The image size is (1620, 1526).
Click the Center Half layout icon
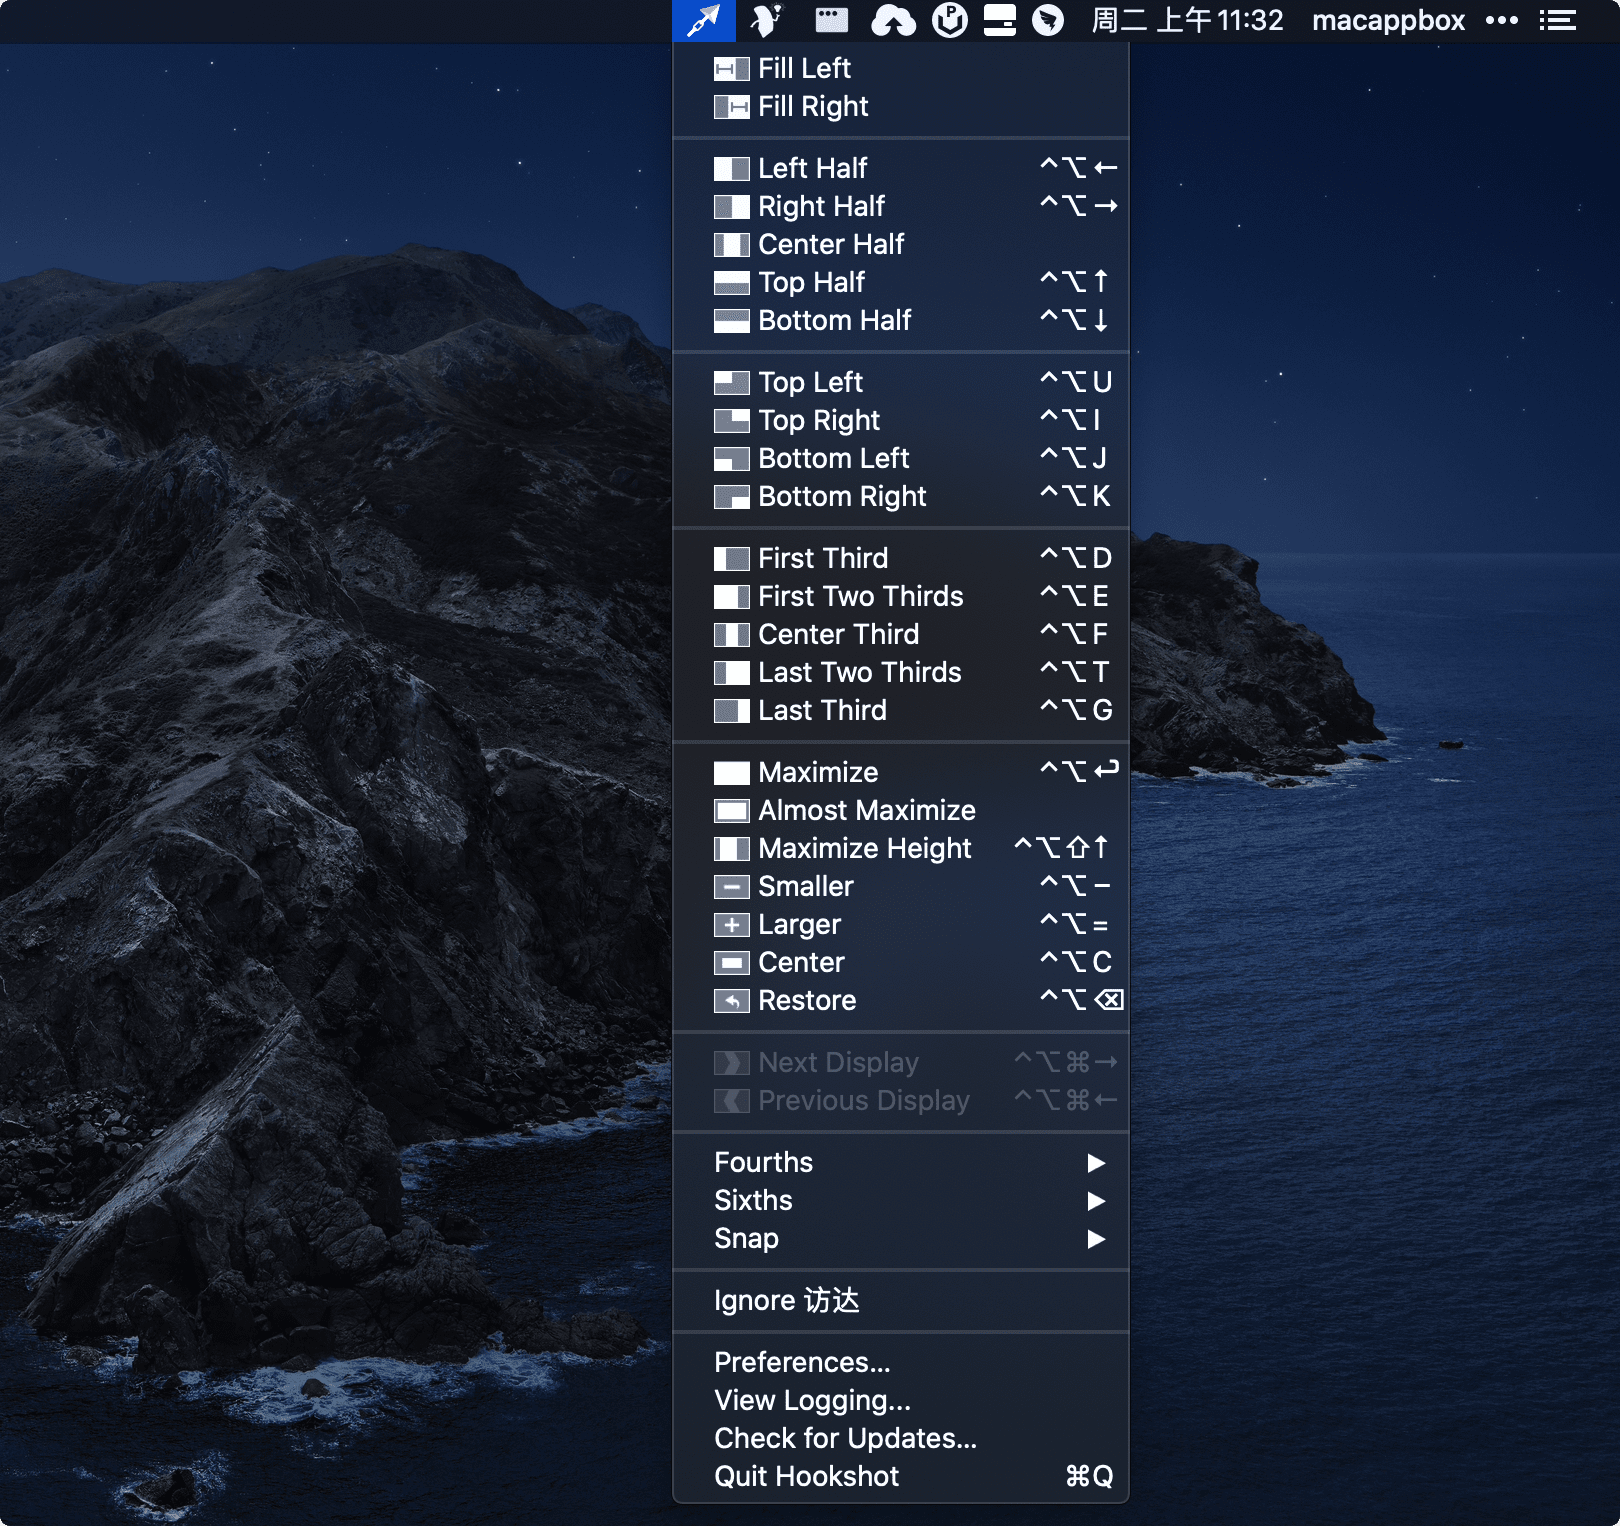tap(731, 245)
